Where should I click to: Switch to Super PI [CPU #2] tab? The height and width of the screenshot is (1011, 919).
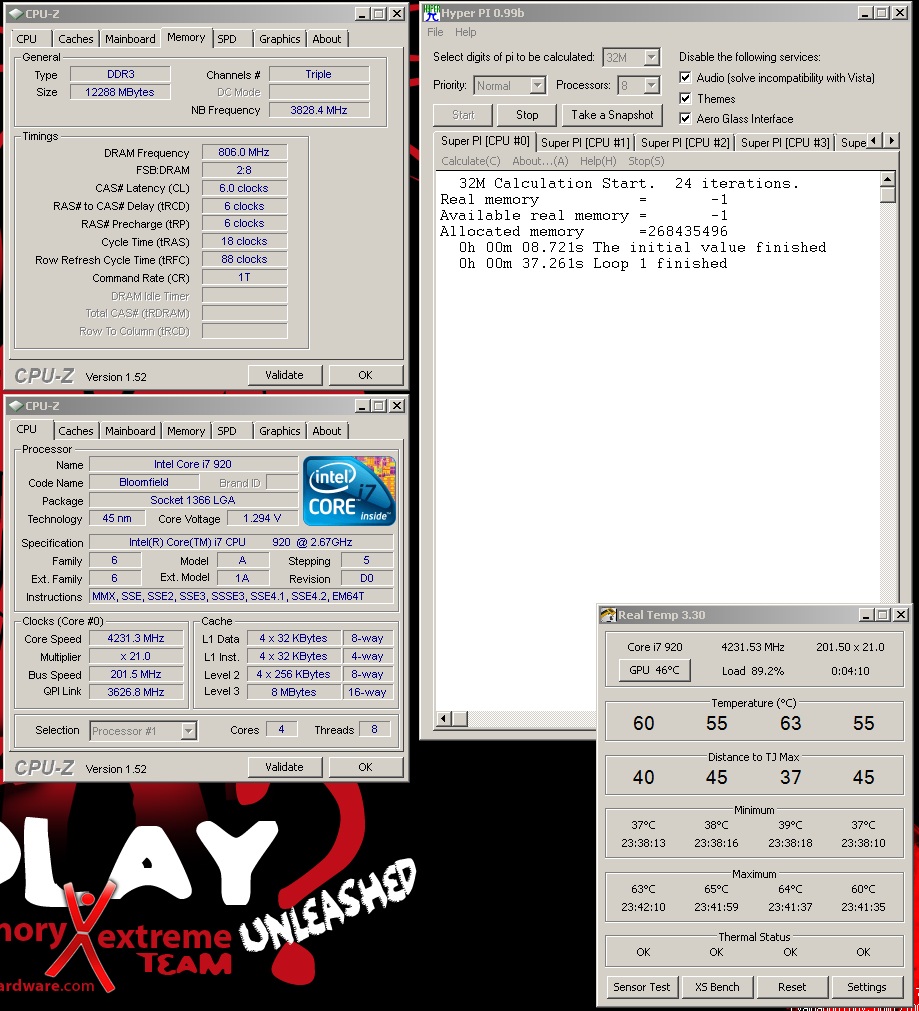point(685,142)
